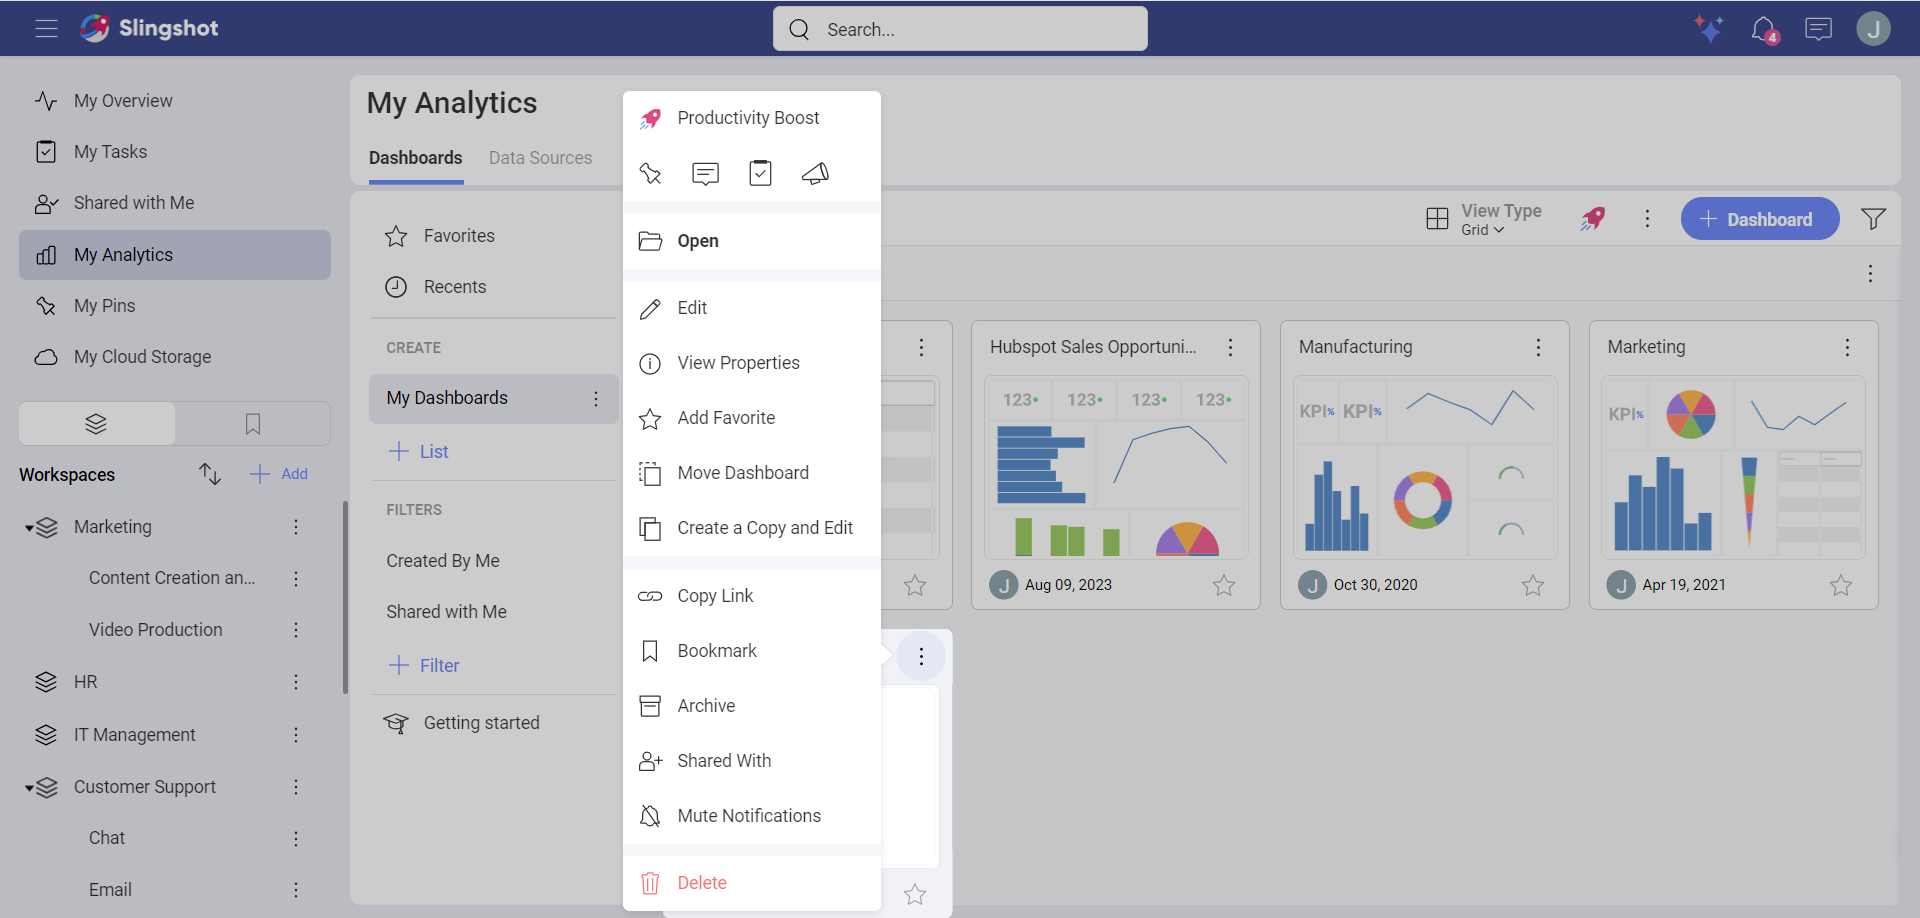Choose Copy Link from the menu
Screen dimensions: 1920x918
point(752,596)
